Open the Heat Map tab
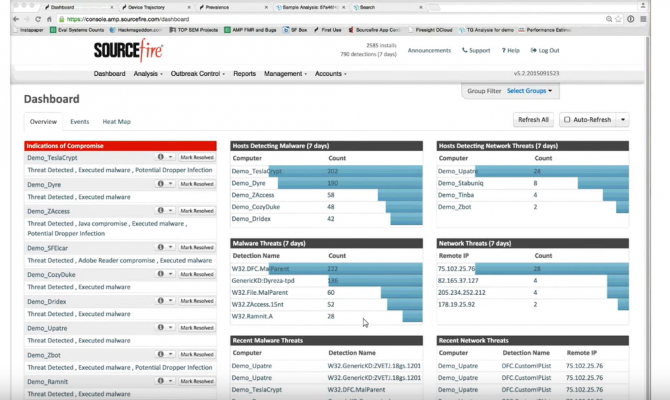The height and width of the screenshot is (400, 670). click(117, 121)
